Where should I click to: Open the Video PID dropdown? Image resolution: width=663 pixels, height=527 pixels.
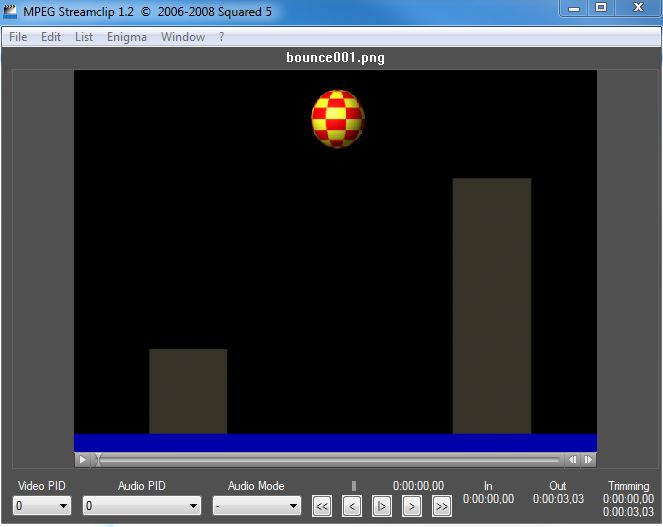pos(42,505)
